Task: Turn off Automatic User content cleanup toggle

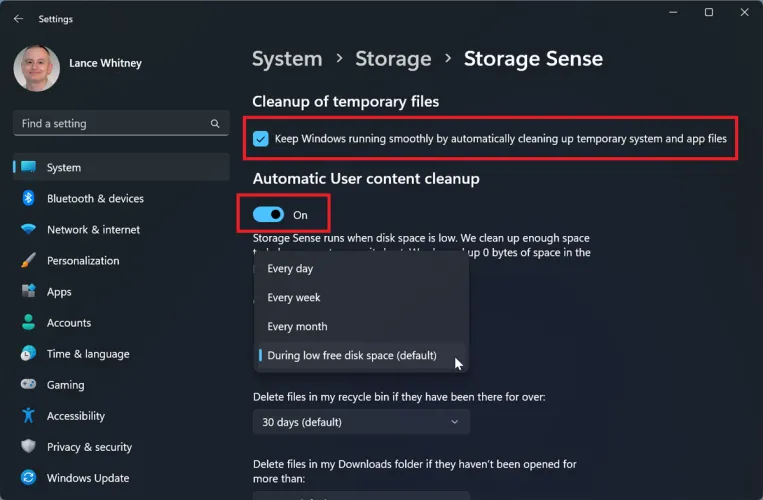Action: pos(269,214)
